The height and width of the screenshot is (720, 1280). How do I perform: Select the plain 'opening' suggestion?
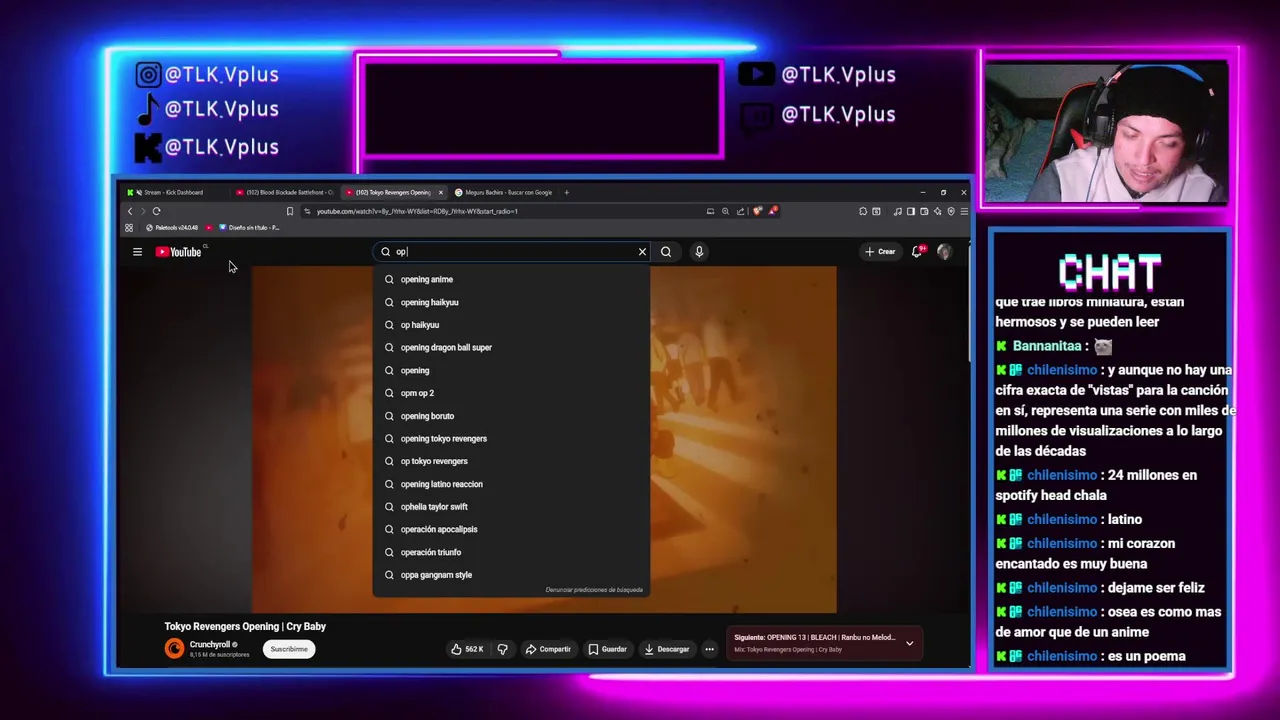point(511,370)
